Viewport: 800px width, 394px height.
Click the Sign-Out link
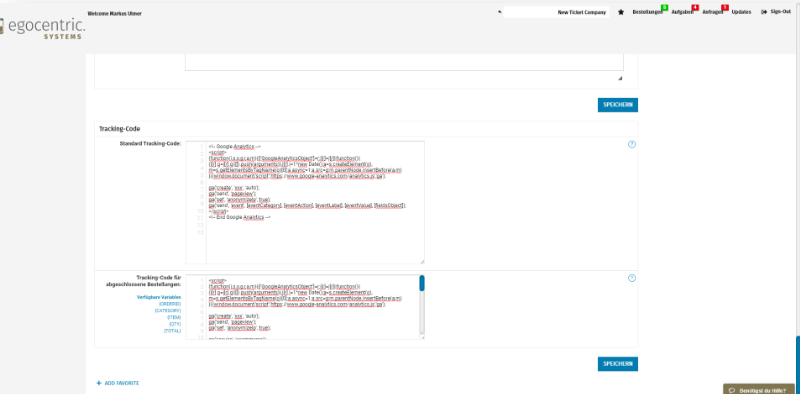pos(781,12)
